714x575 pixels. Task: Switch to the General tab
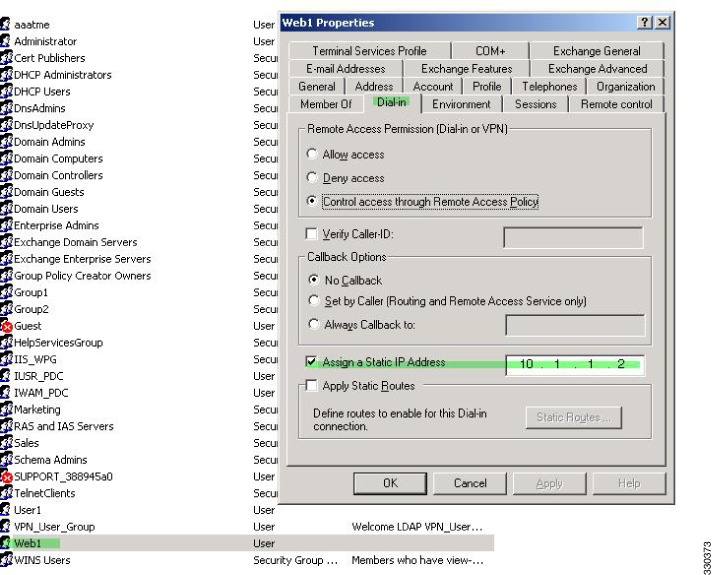click(x=316, y=87)
